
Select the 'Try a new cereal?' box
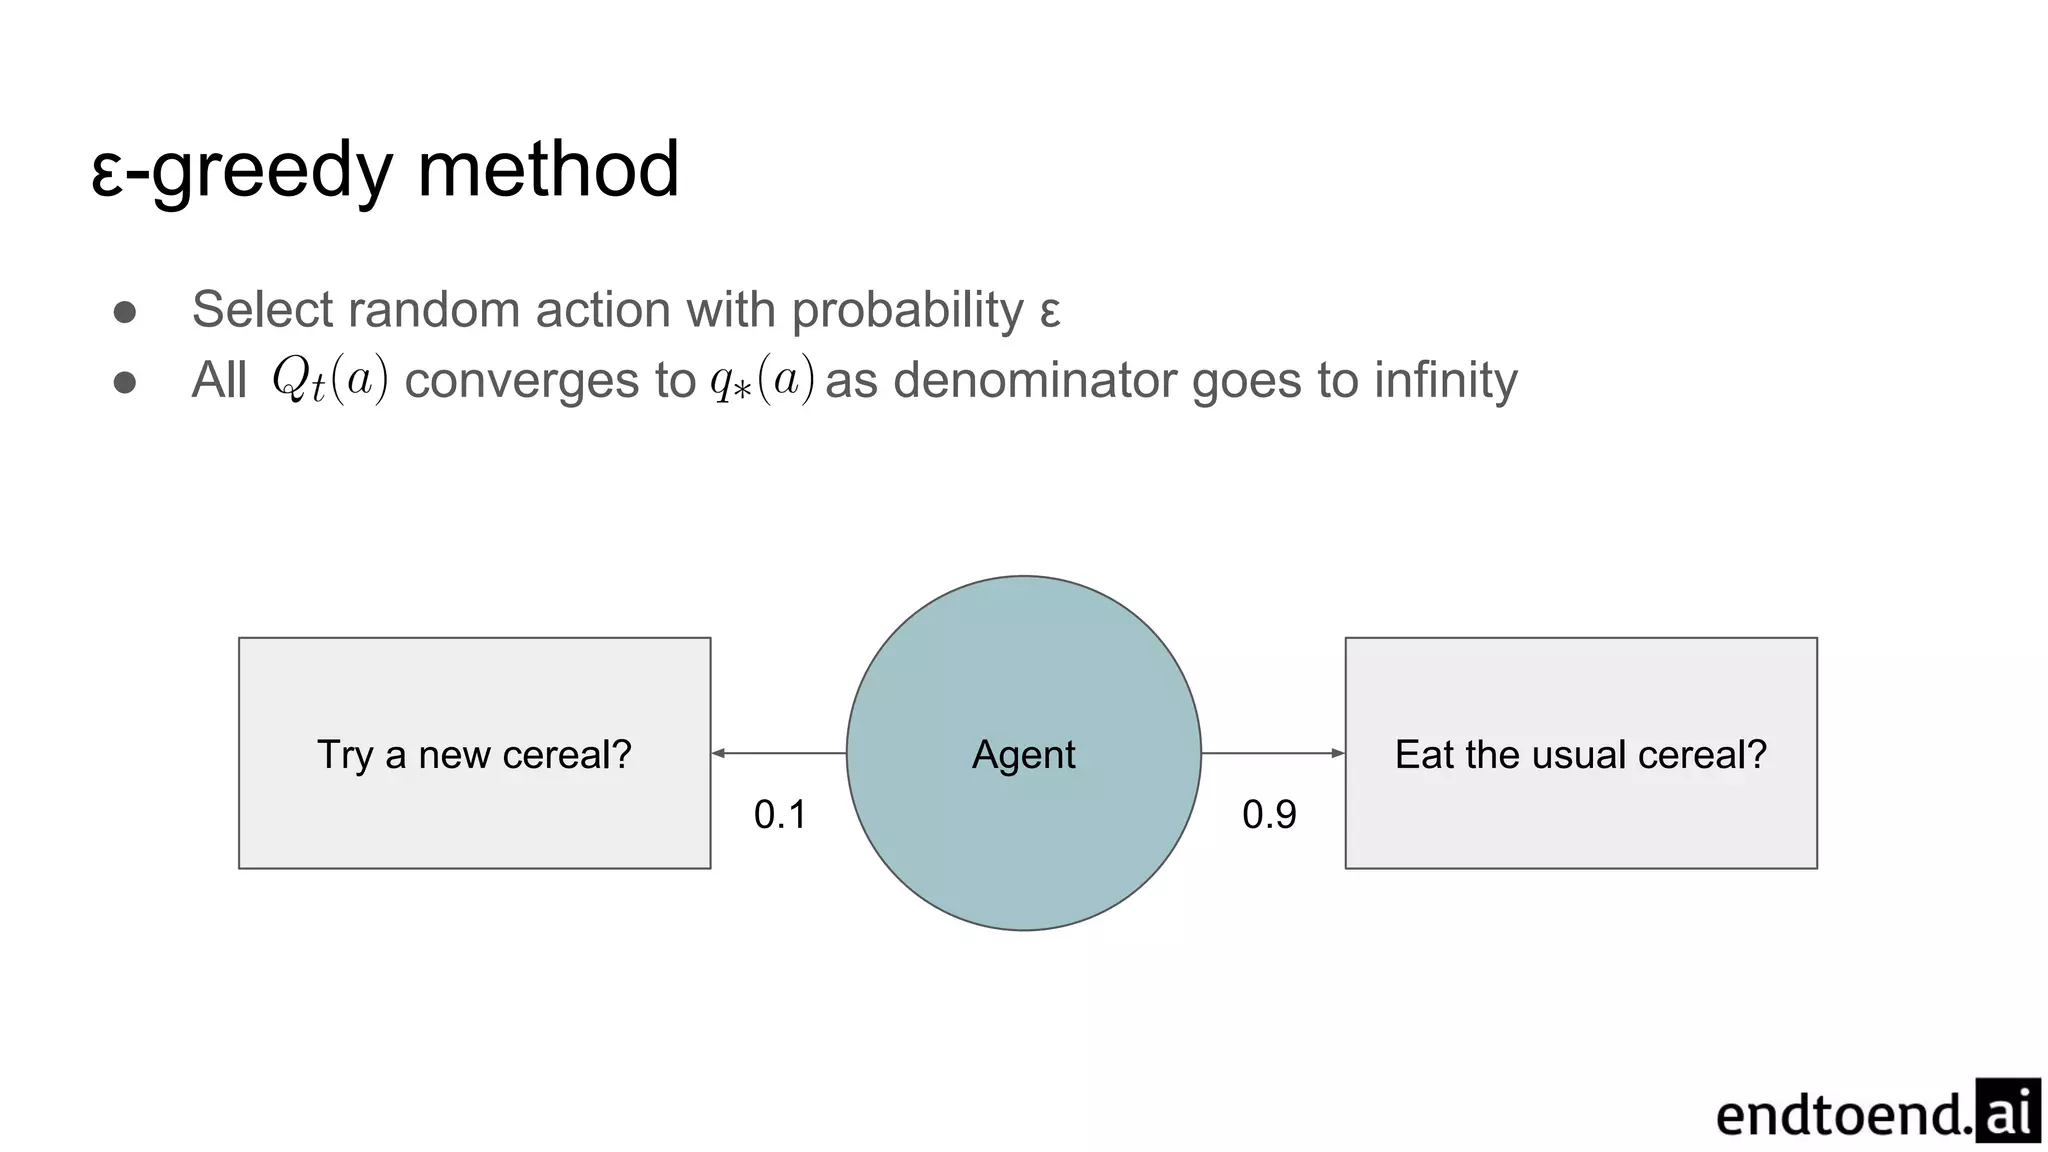(x=475, y=753)
